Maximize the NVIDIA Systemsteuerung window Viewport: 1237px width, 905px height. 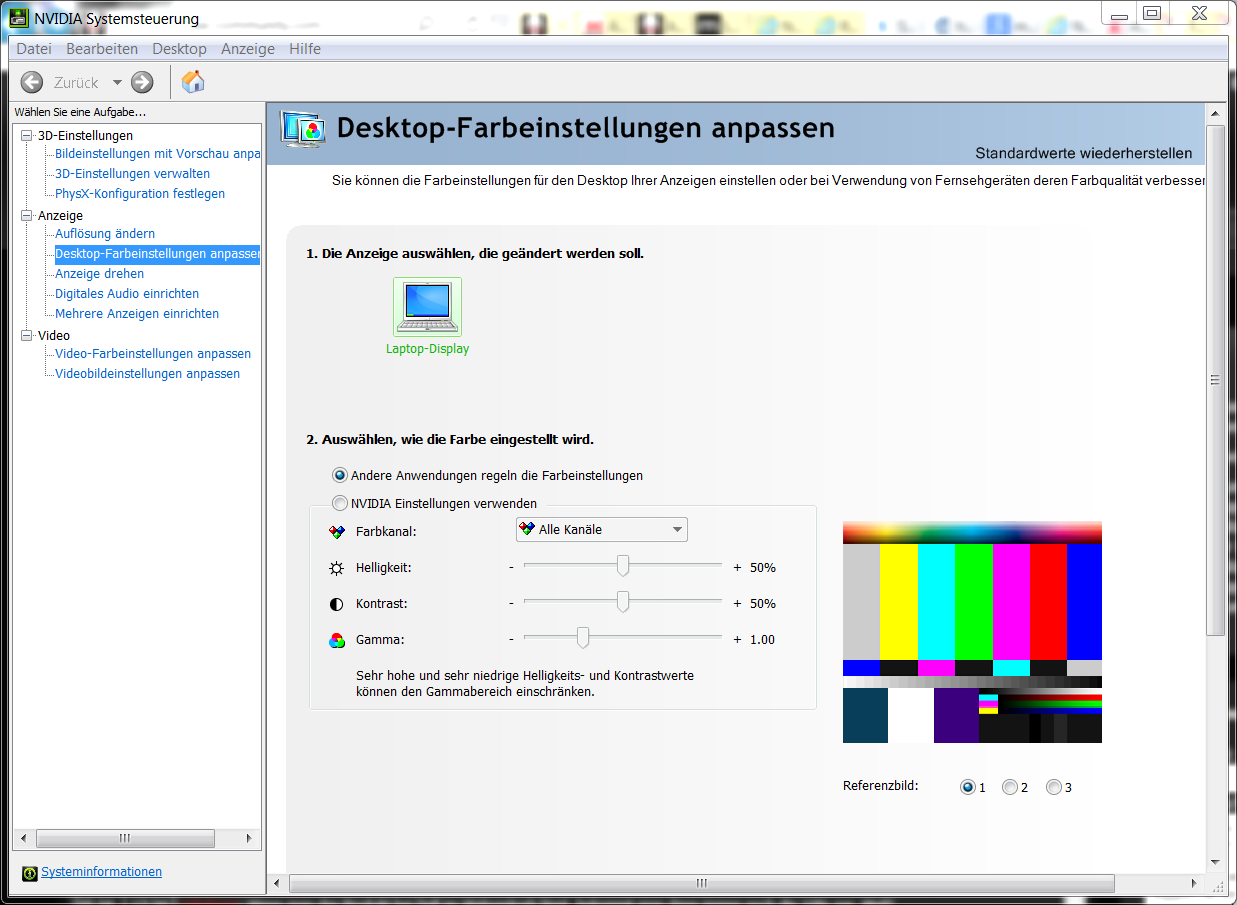click(x=1151, y=12)
